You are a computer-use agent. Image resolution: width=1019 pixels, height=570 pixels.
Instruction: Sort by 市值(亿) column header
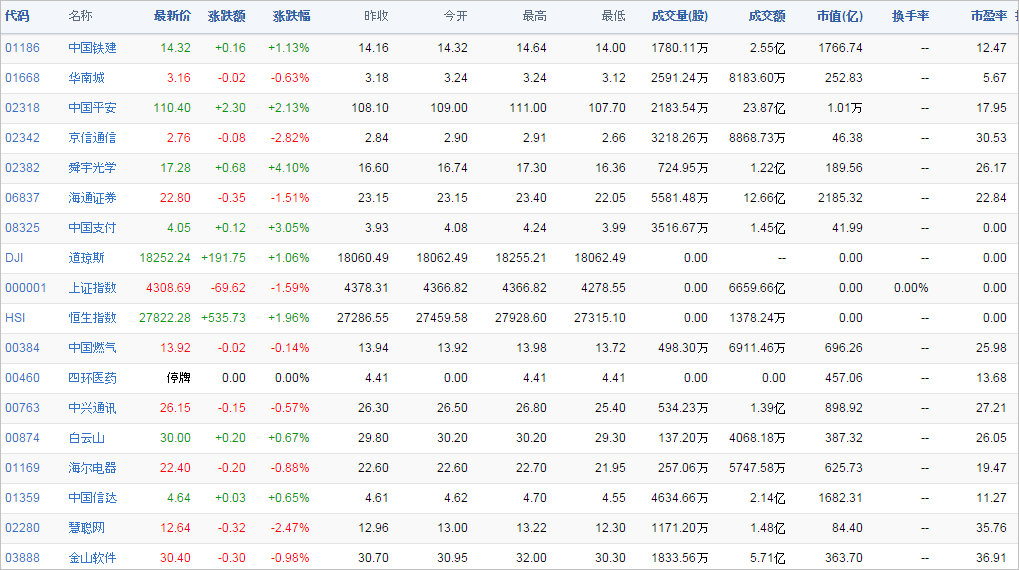coord(840,16)
